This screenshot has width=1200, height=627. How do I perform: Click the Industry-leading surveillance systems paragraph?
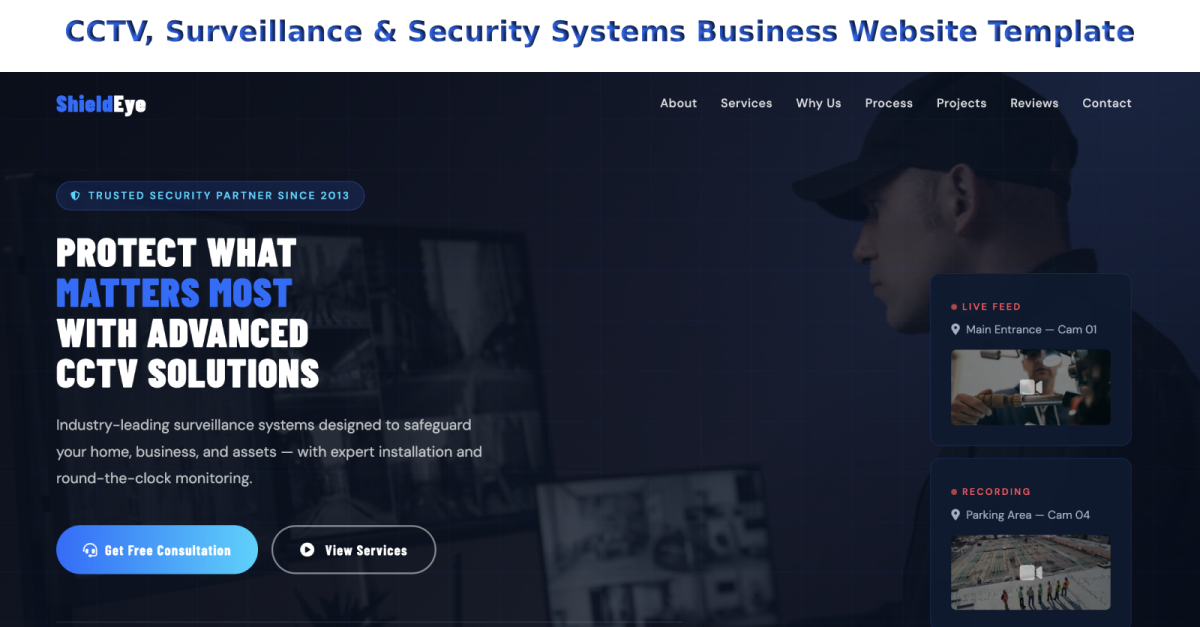[269, 452]
